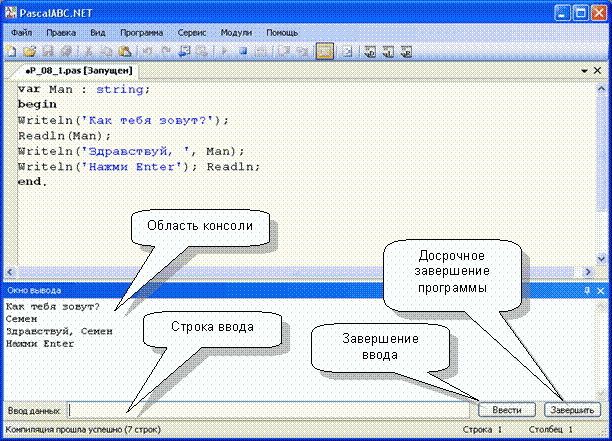Toggle the highlighted output window toolbar button

point(325,51)
